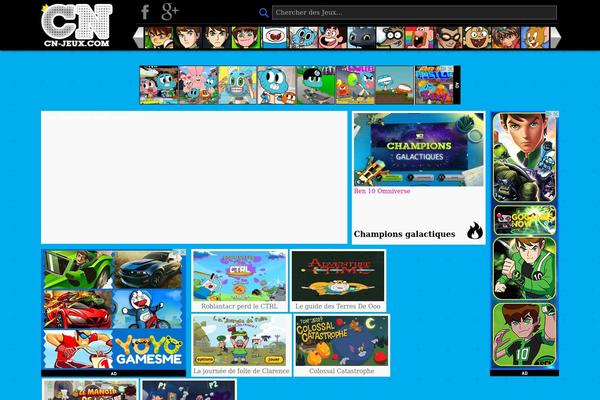600x400 pixels.
Task: Click the Tom and Jerry Colossal Catastrophe image
Action: [342, 341]
